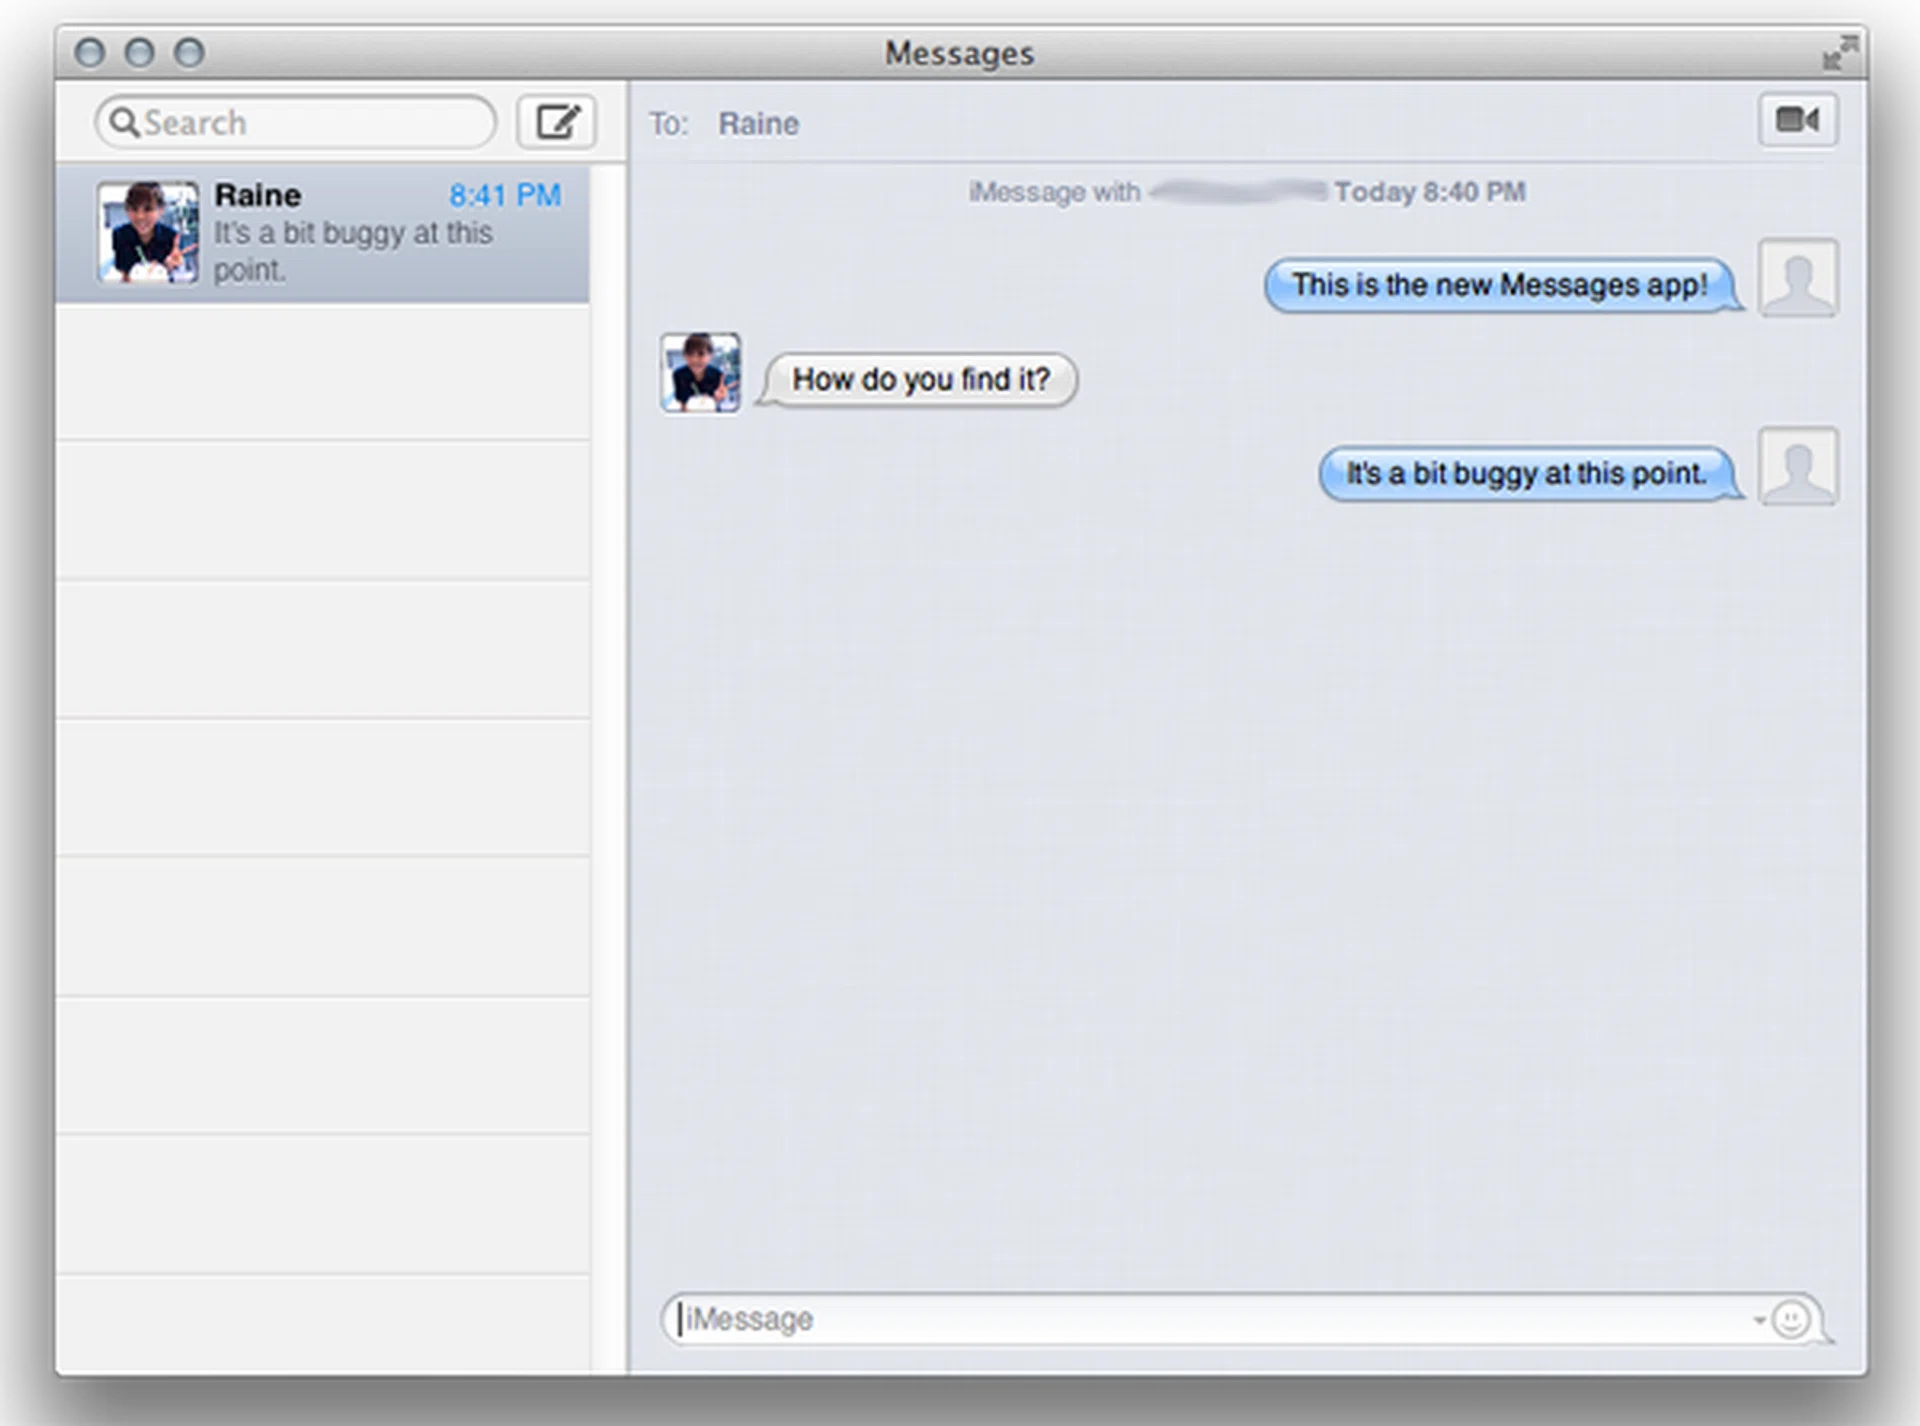Image resolution: width=1920 pixels, height=1426 pixels.
Task: Start a FaceTime video call
Action: [x=1797, y=121]
